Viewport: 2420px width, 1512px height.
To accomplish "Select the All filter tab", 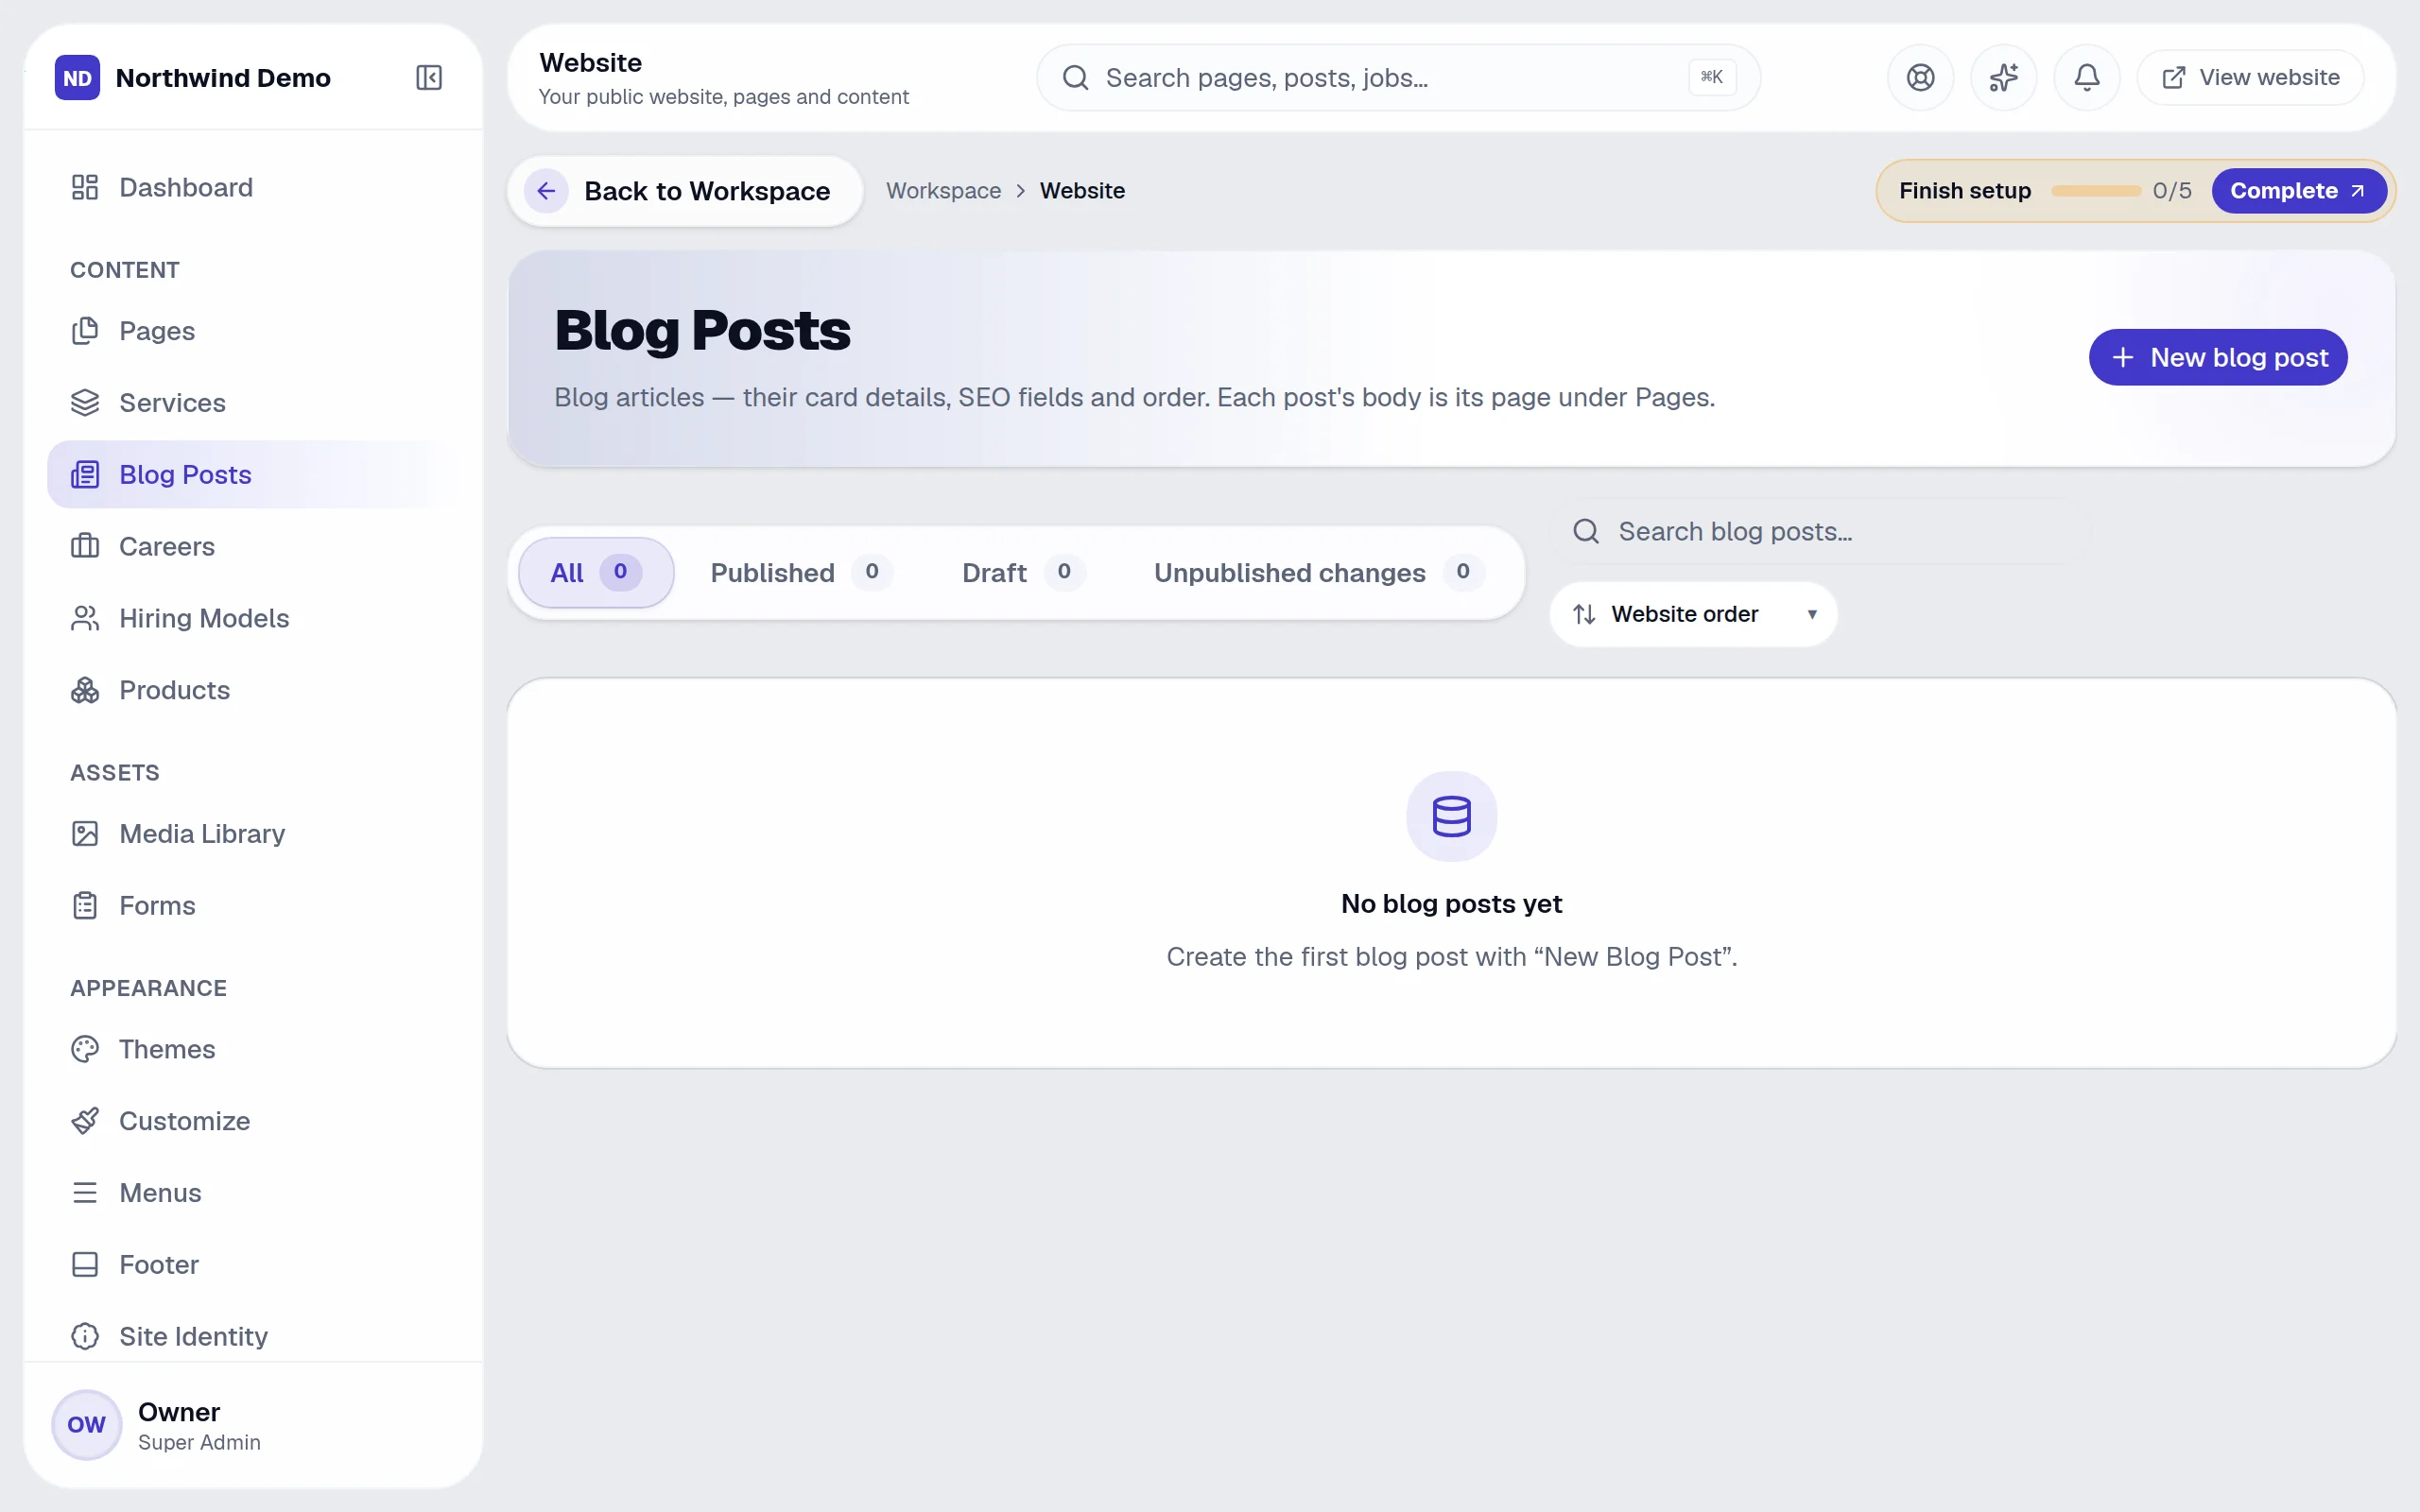I will coord(596,572).
